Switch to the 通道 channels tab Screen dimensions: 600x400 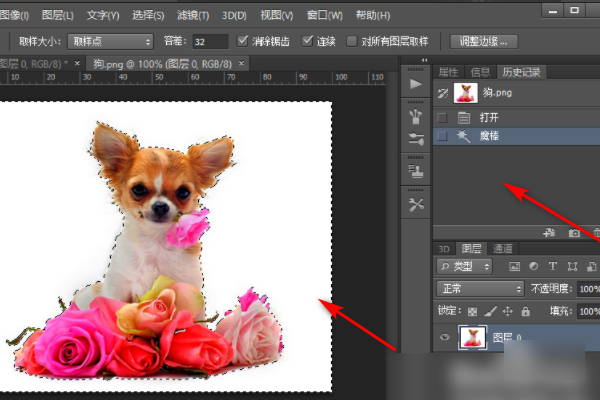pyautogui.click(x=503, y=248)
